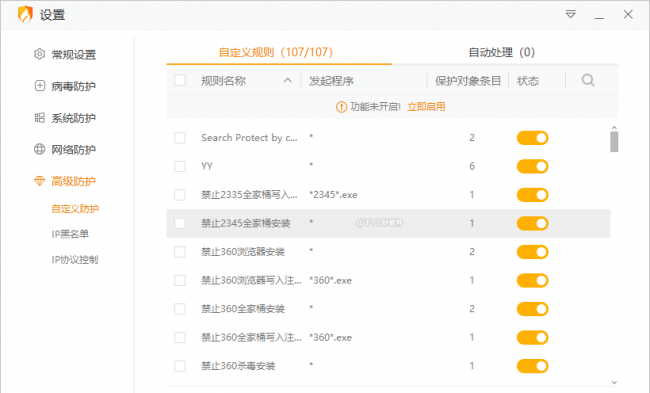
Task: Select the 禁止360全家桶安装 rule name
Action: [x=243, y=309]
